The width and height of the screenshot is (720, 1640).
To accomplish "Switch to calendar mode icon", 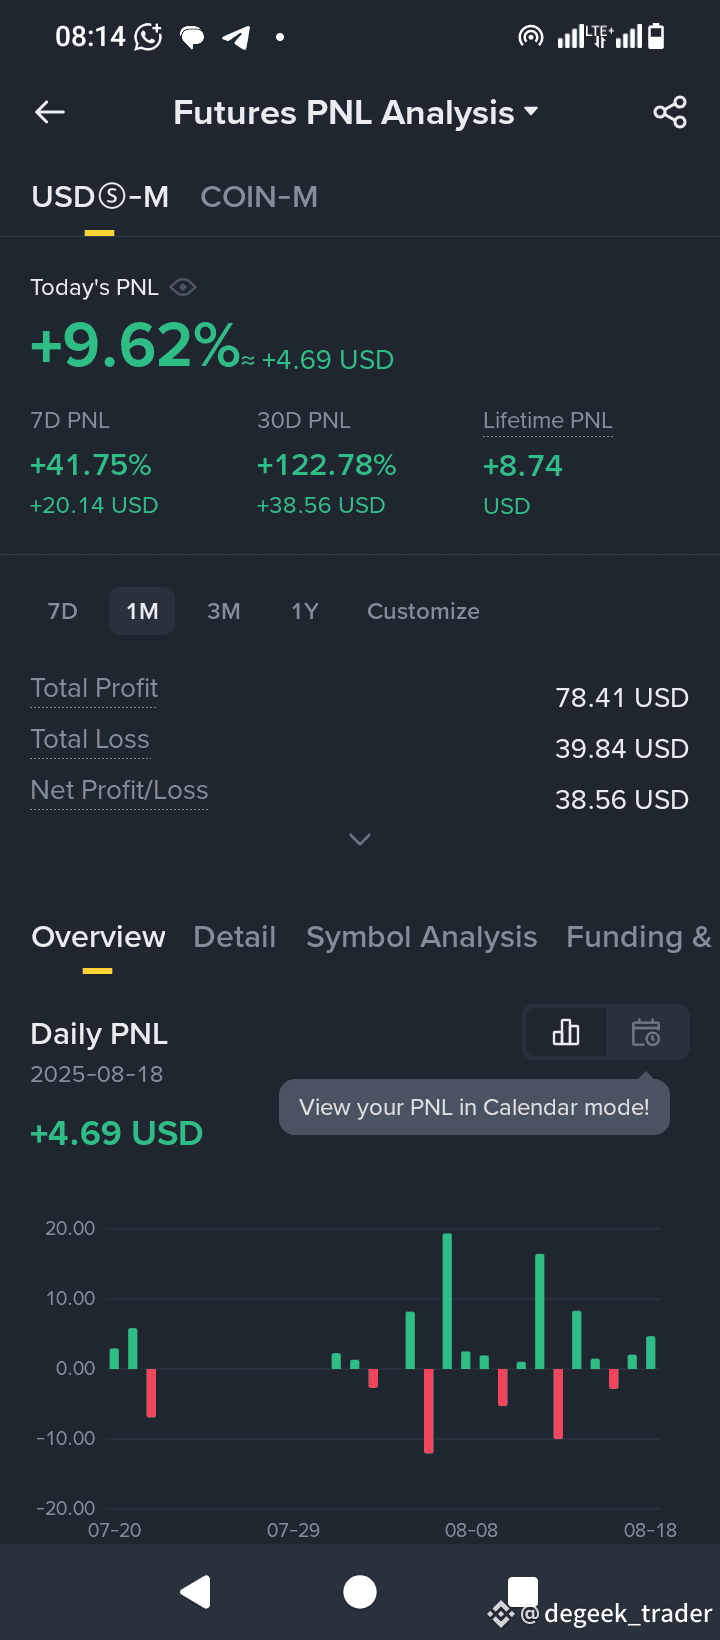I will (x=646, y=1032).
